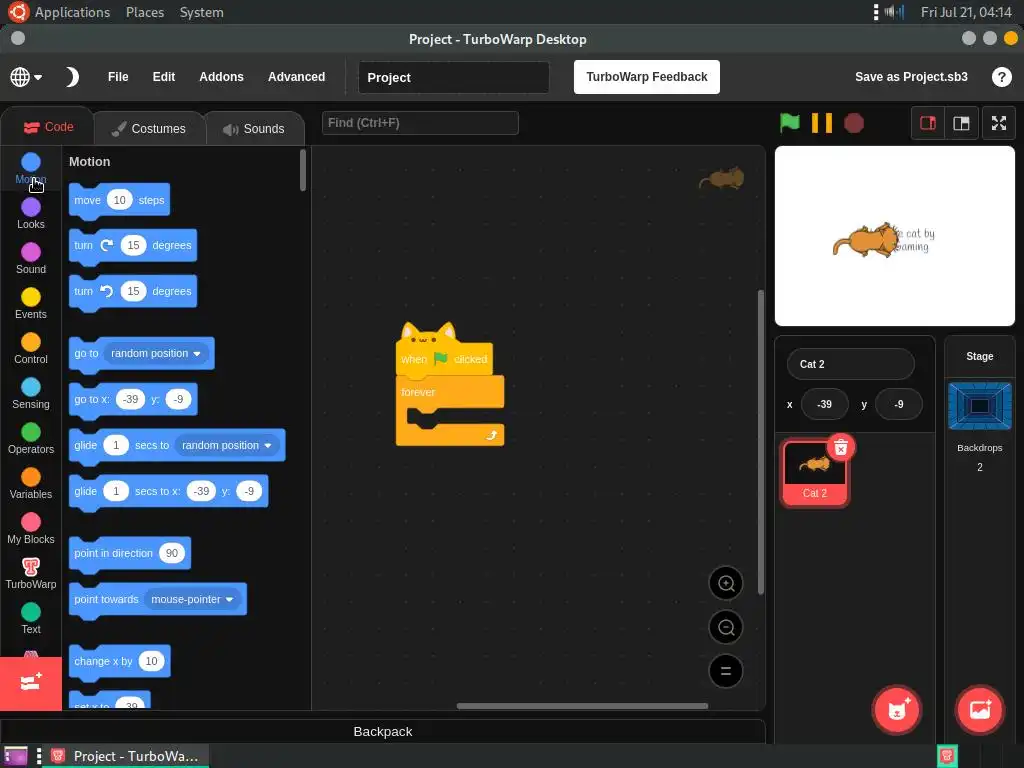This screenshot has width=1024, height=768.
Task: Edit the sprite y position field
Action: tap(899, 404)
